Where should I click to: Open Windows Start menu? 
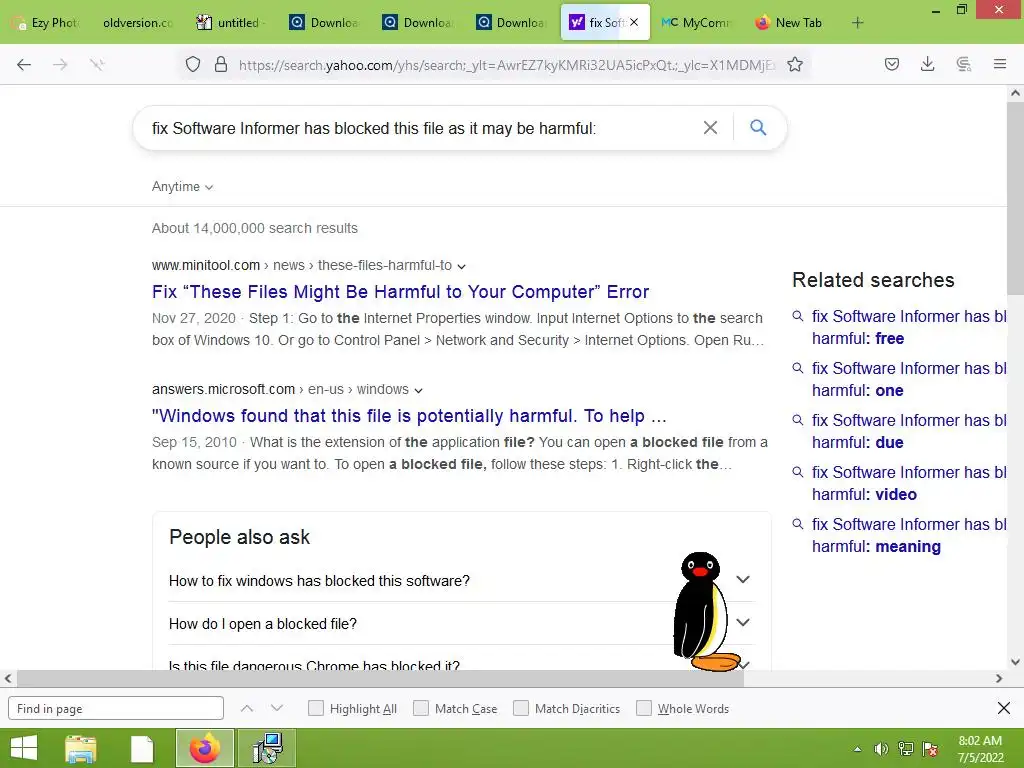24,748
